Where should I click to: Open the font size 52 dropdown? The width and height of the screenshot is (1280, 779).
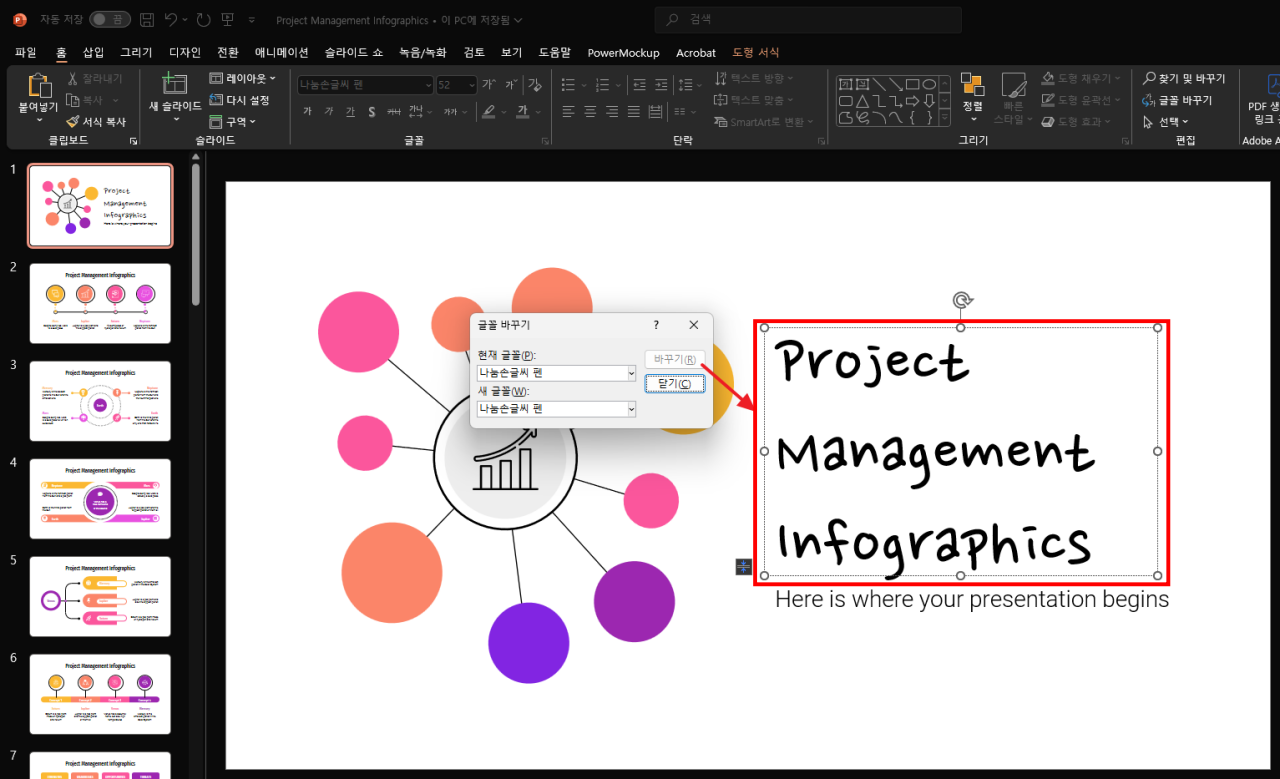click(471, 85)
